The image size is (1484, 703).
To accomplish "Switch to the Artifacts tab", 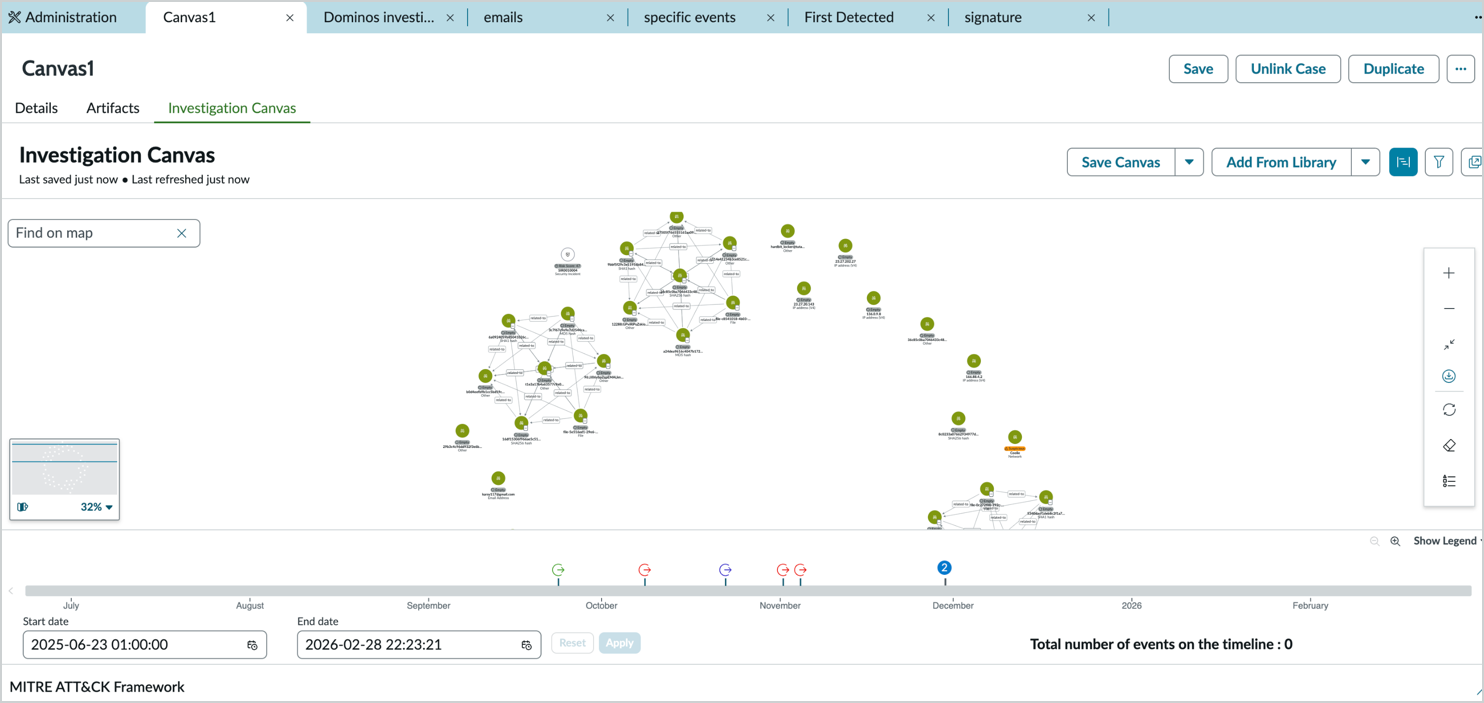I will tap(112, 108).
